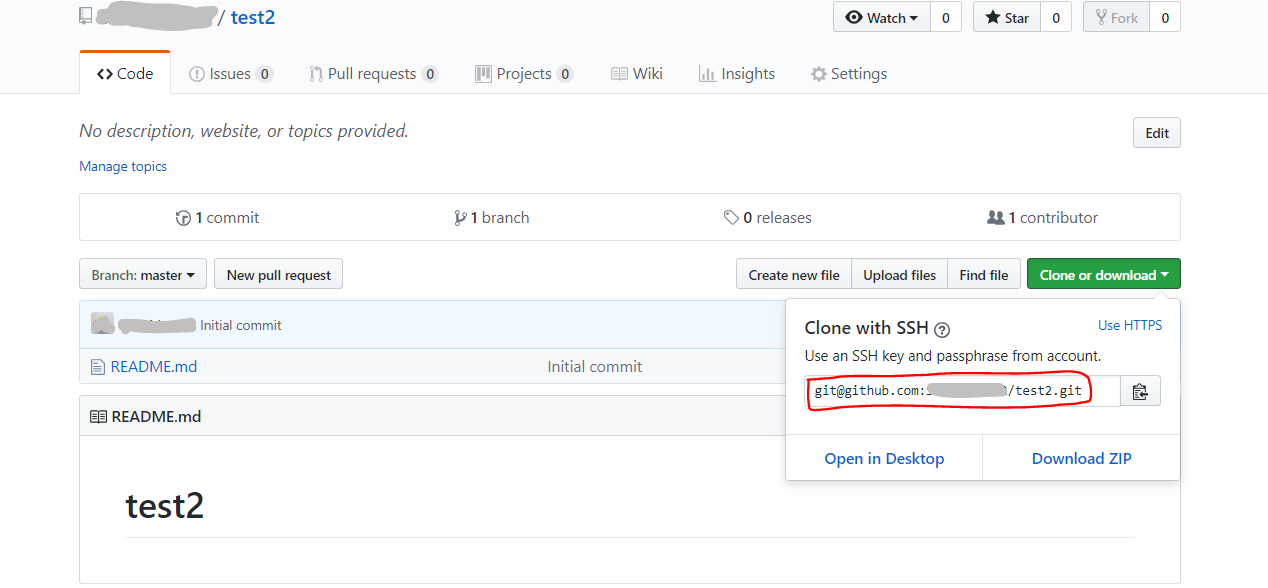Click Download ZIP

tap(1082, 458)
